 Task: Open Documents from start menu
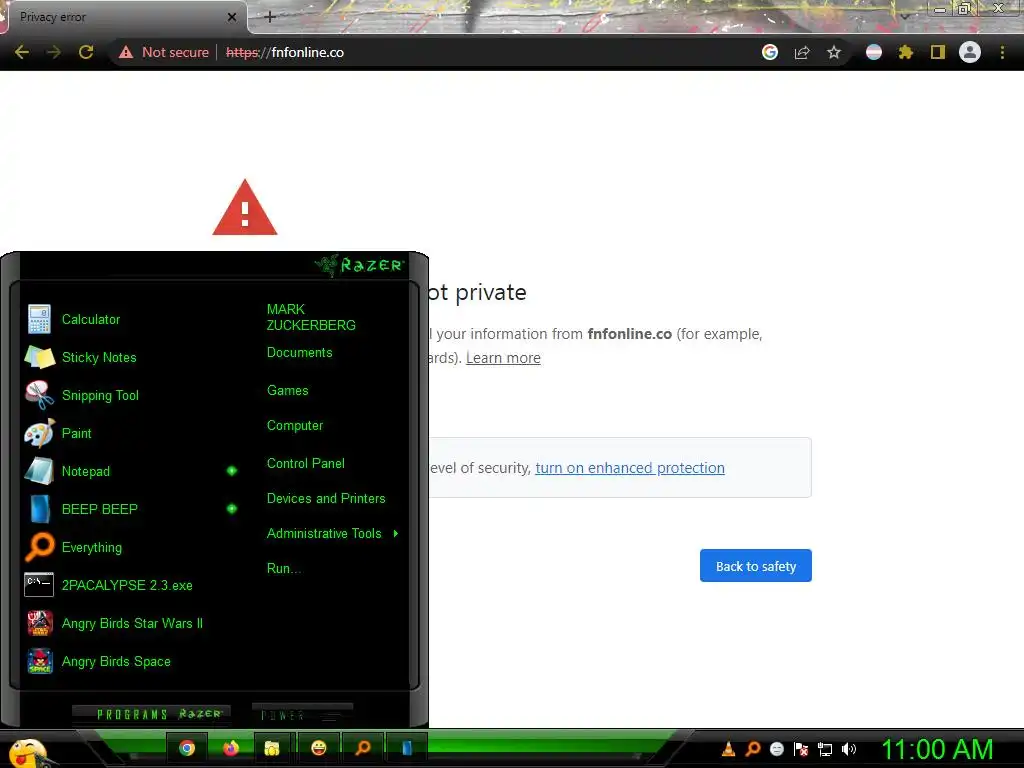click(299, 353)
